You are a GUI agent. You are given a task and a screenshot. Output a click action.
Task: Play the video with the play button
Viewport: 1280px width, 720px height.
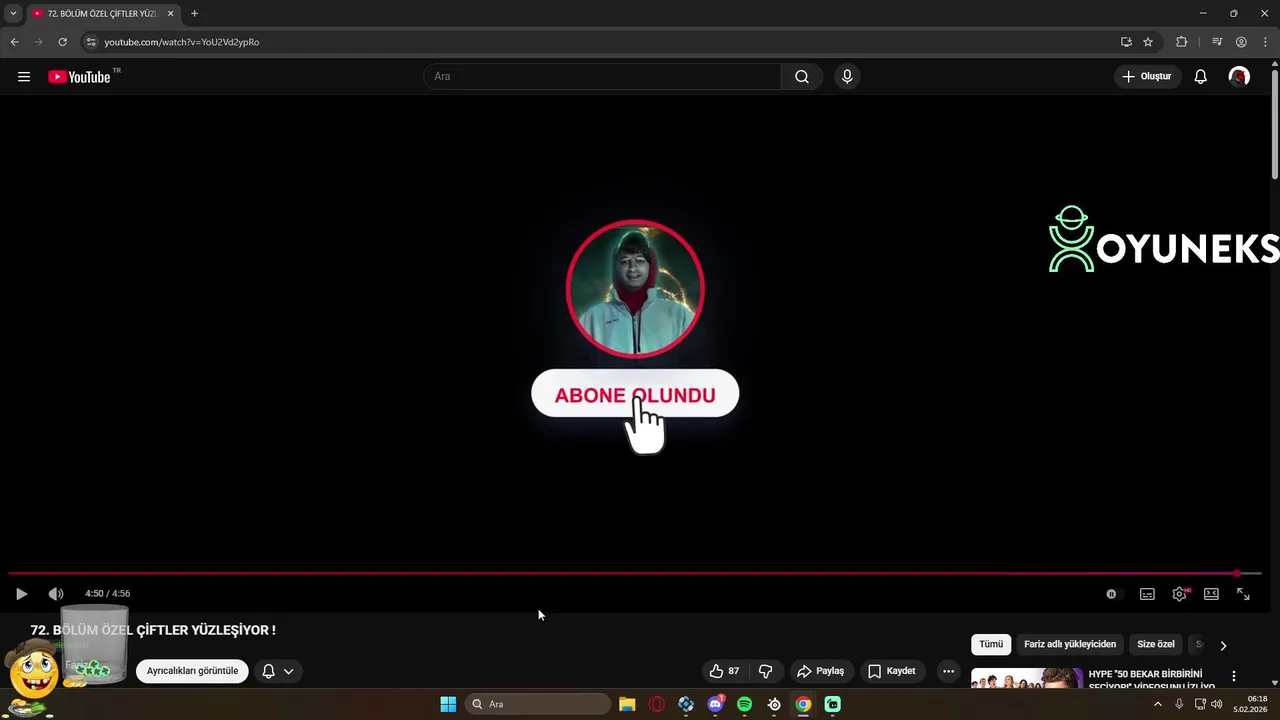click(x=21, y=594)
